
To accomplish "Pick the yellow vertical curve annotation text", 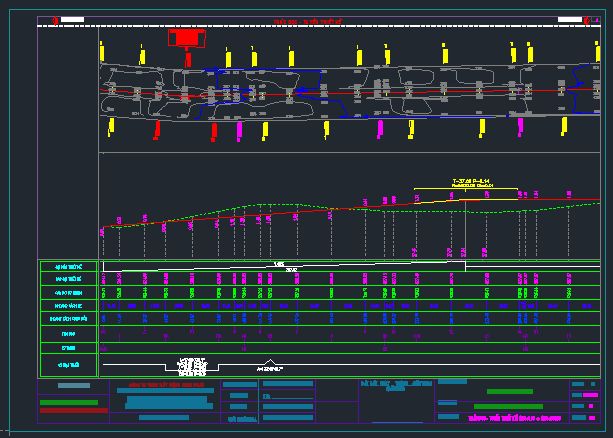I will (x=471, y=183).
